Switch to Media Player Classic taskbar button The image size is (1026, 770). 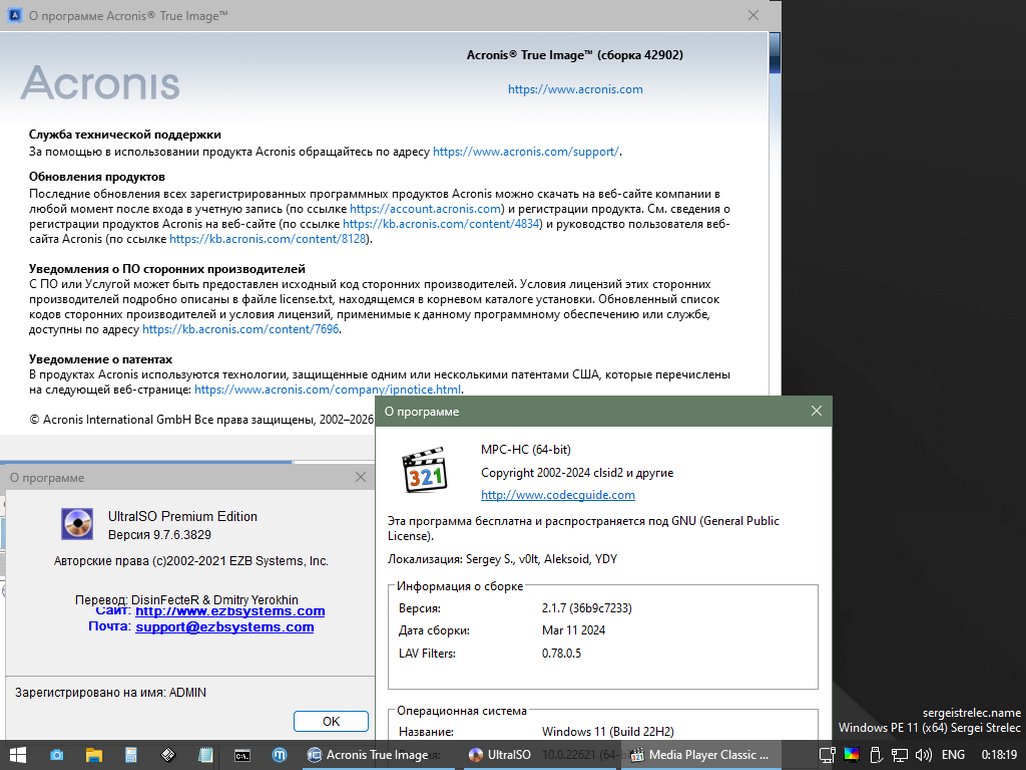coord(700,755)
